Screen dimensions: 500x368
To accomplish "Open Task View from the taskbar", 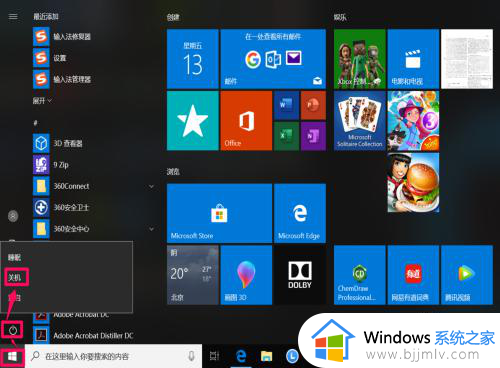I will pos(214,356).
